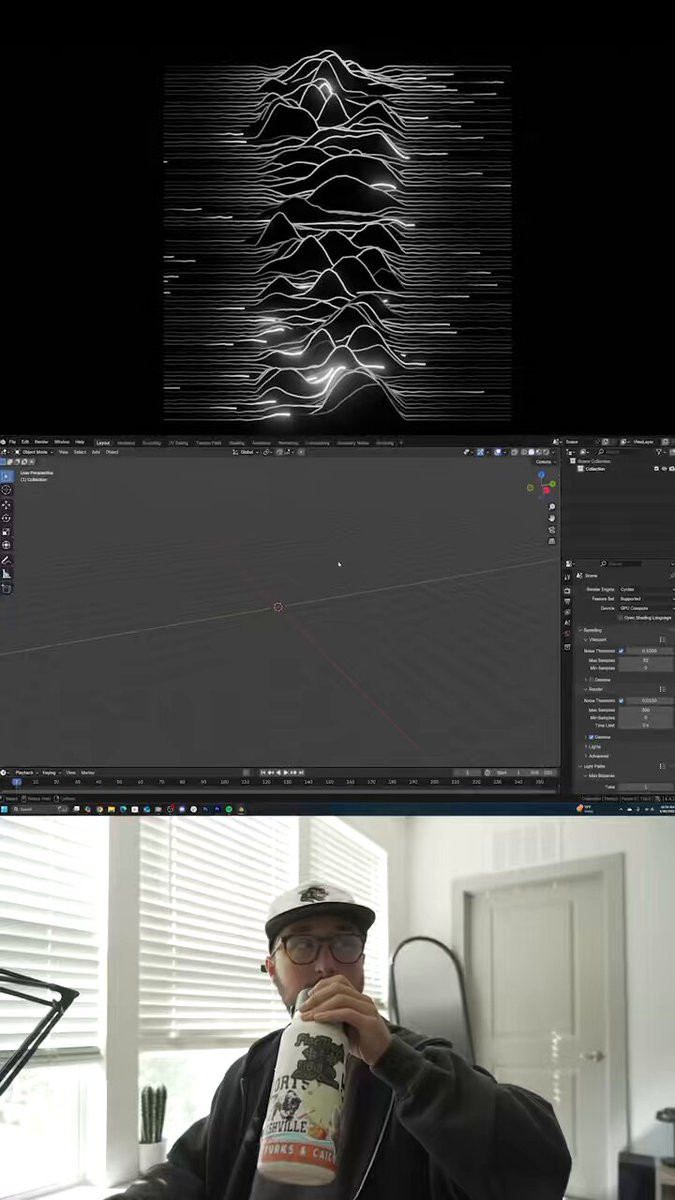Toggle Collection render camera icon in outliner
The width and height of the screenshot is (675, 1200).
click(x=671, y=469)
